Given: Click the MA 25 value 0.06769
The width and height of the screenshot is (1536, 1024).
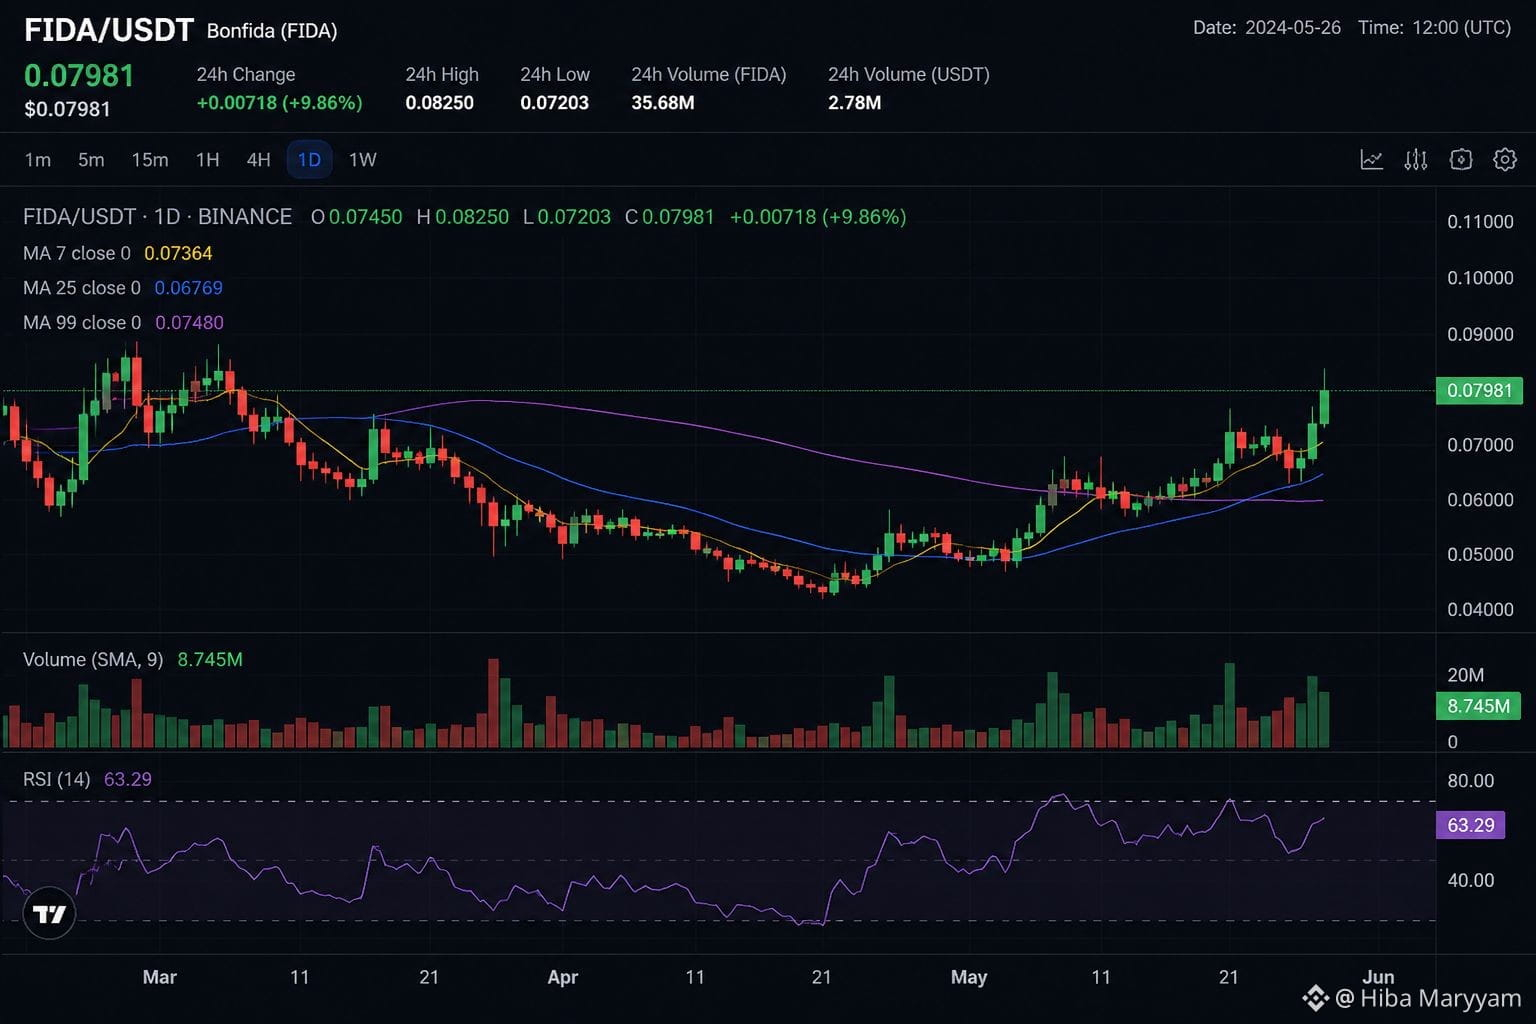Looking at the screenshot, I should (x=188, y=288).
